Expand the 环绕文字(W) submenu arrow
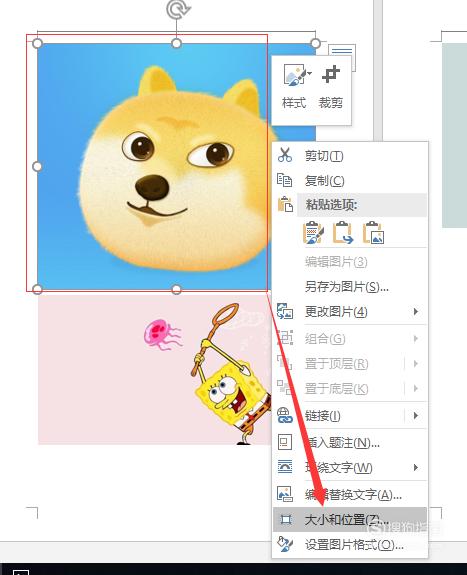The image size is (467, 575). 416,468
